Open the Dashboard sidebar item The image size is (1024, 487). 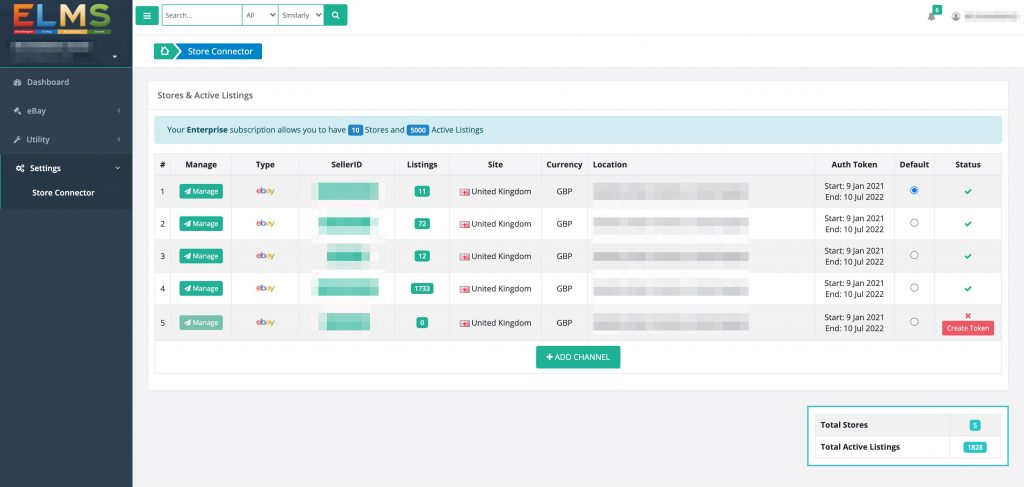coord(66,82)
